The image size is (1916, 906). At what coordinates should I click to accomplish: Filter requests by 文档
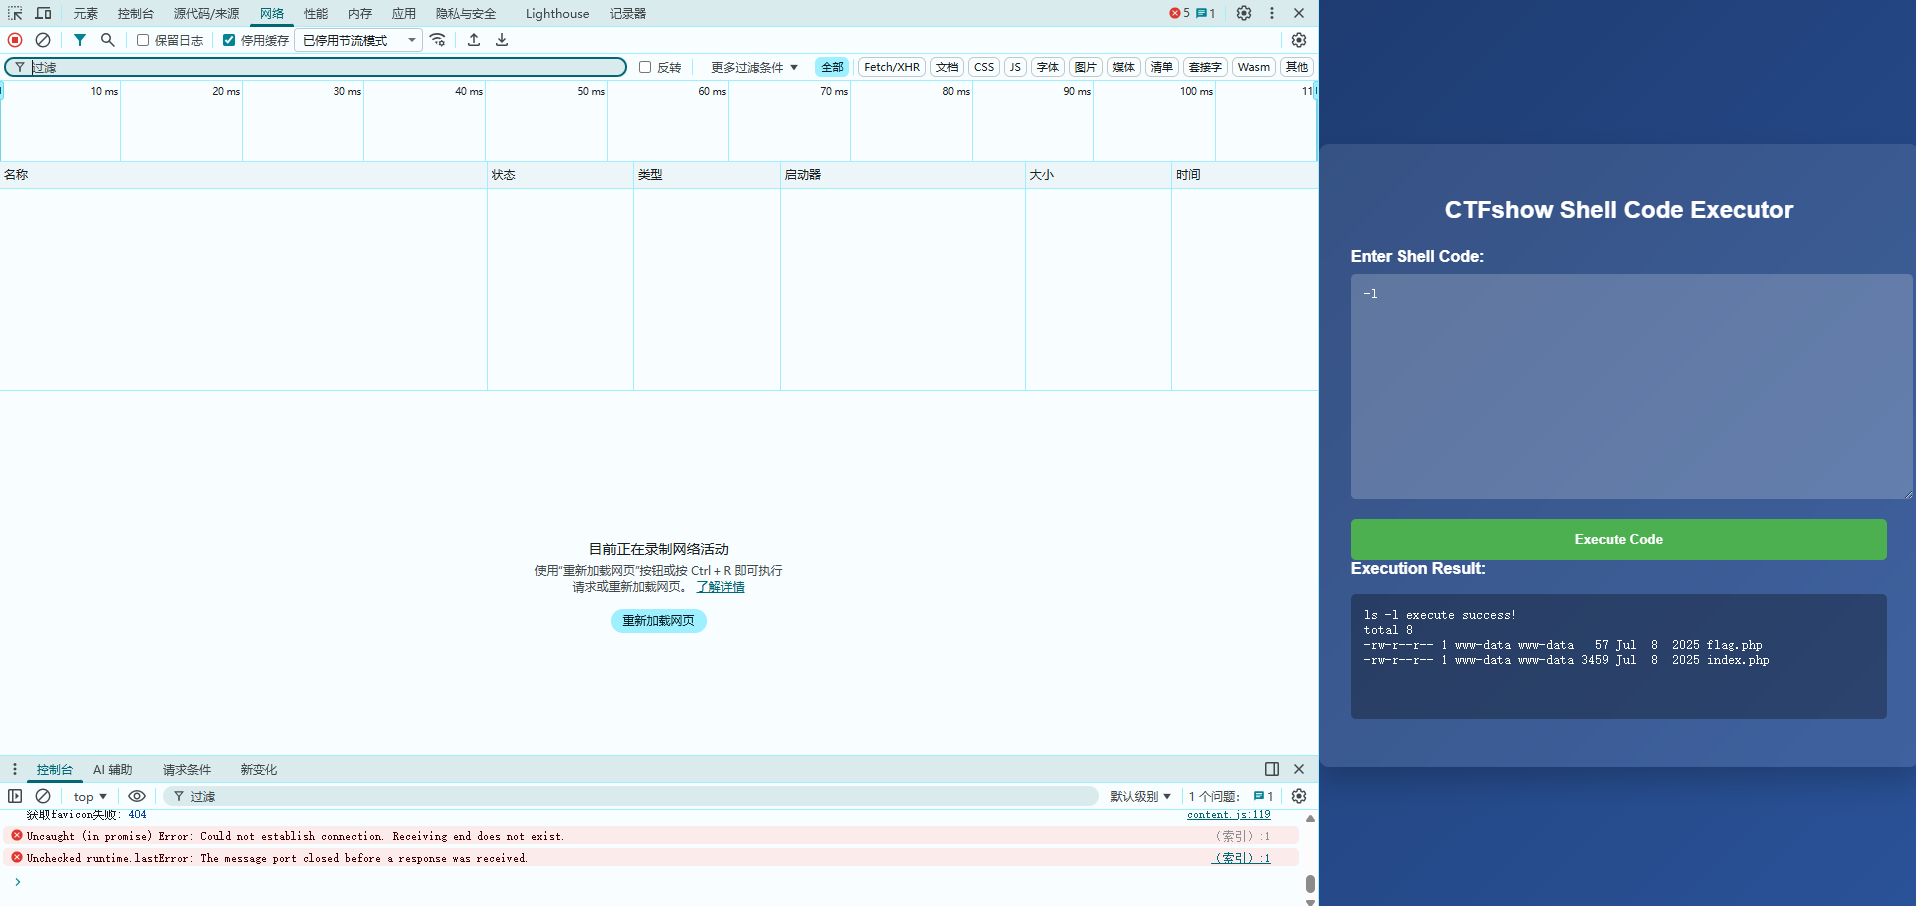(x=947, y=67)
